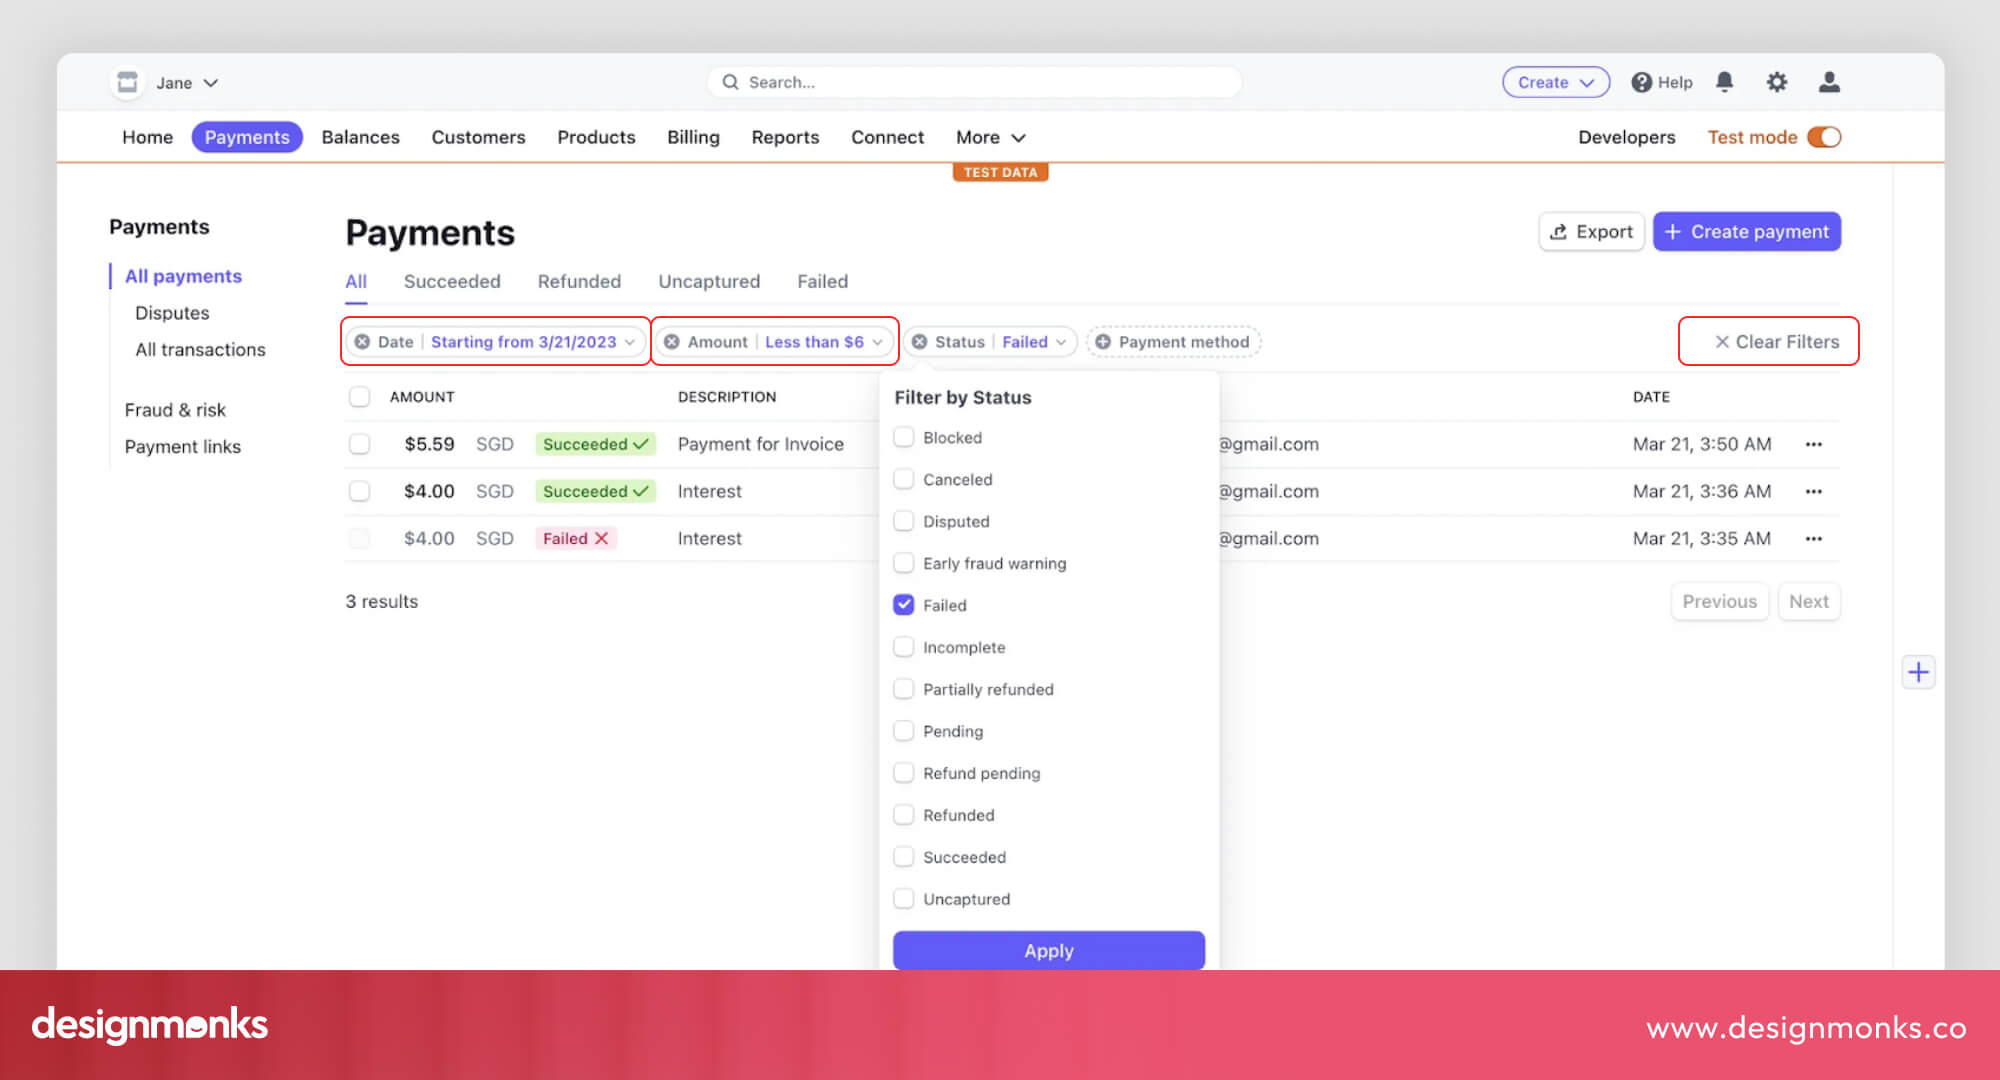Open the More navigation dropdown
This screenshot has height=1080, width=2000.
990,137
